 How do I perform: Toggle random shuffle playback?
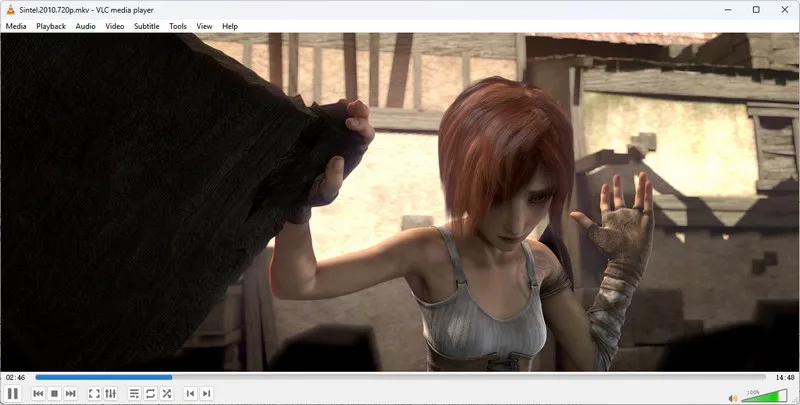[x=167, y=393]
